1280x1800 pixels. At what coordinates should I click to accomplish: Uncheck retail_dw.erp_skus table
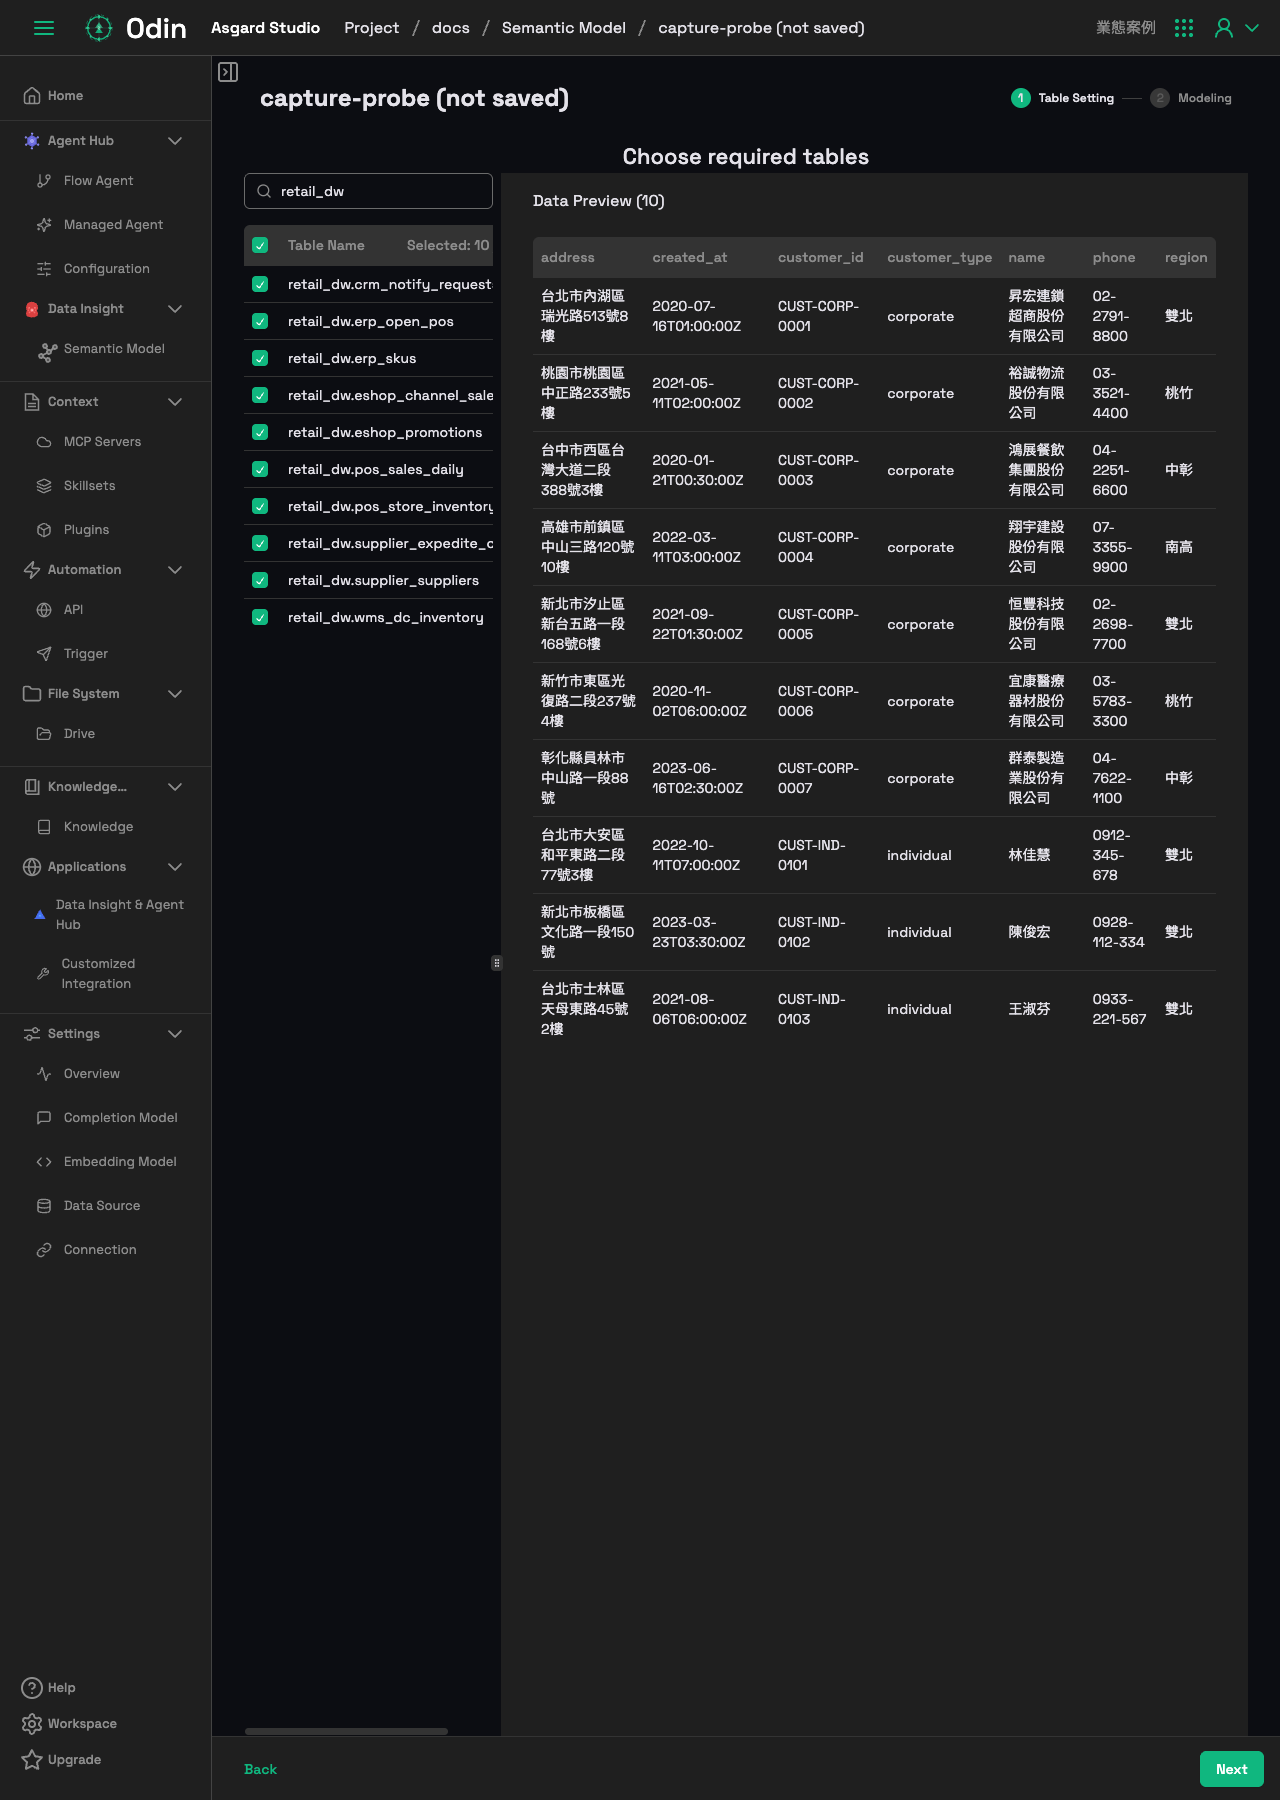click(x=260, y=358)
